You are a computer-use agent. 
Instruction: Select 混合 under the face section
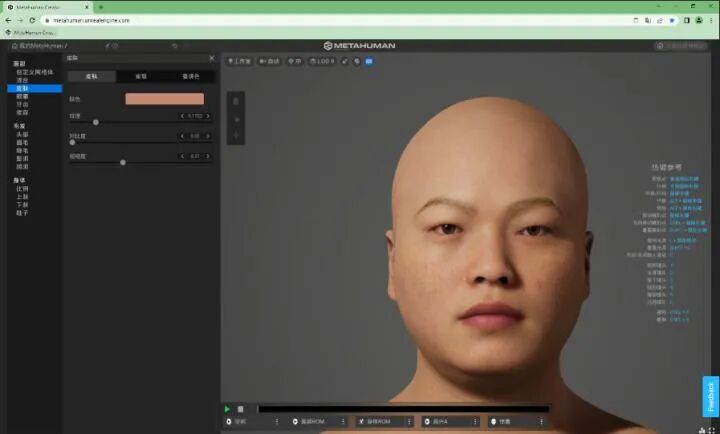22,80
